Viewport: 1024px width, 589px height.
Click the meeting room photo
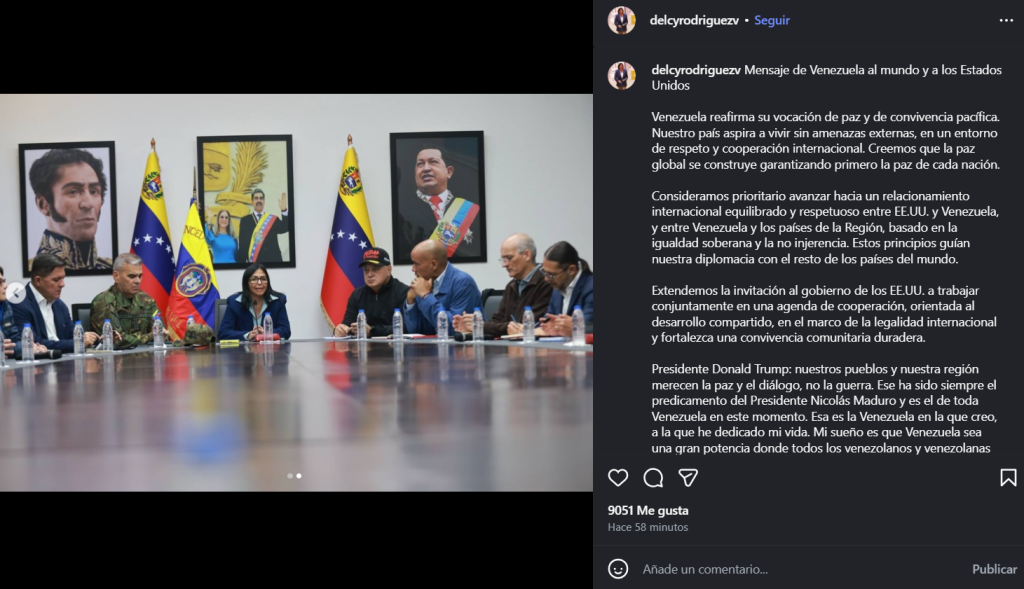coord(296,293)
